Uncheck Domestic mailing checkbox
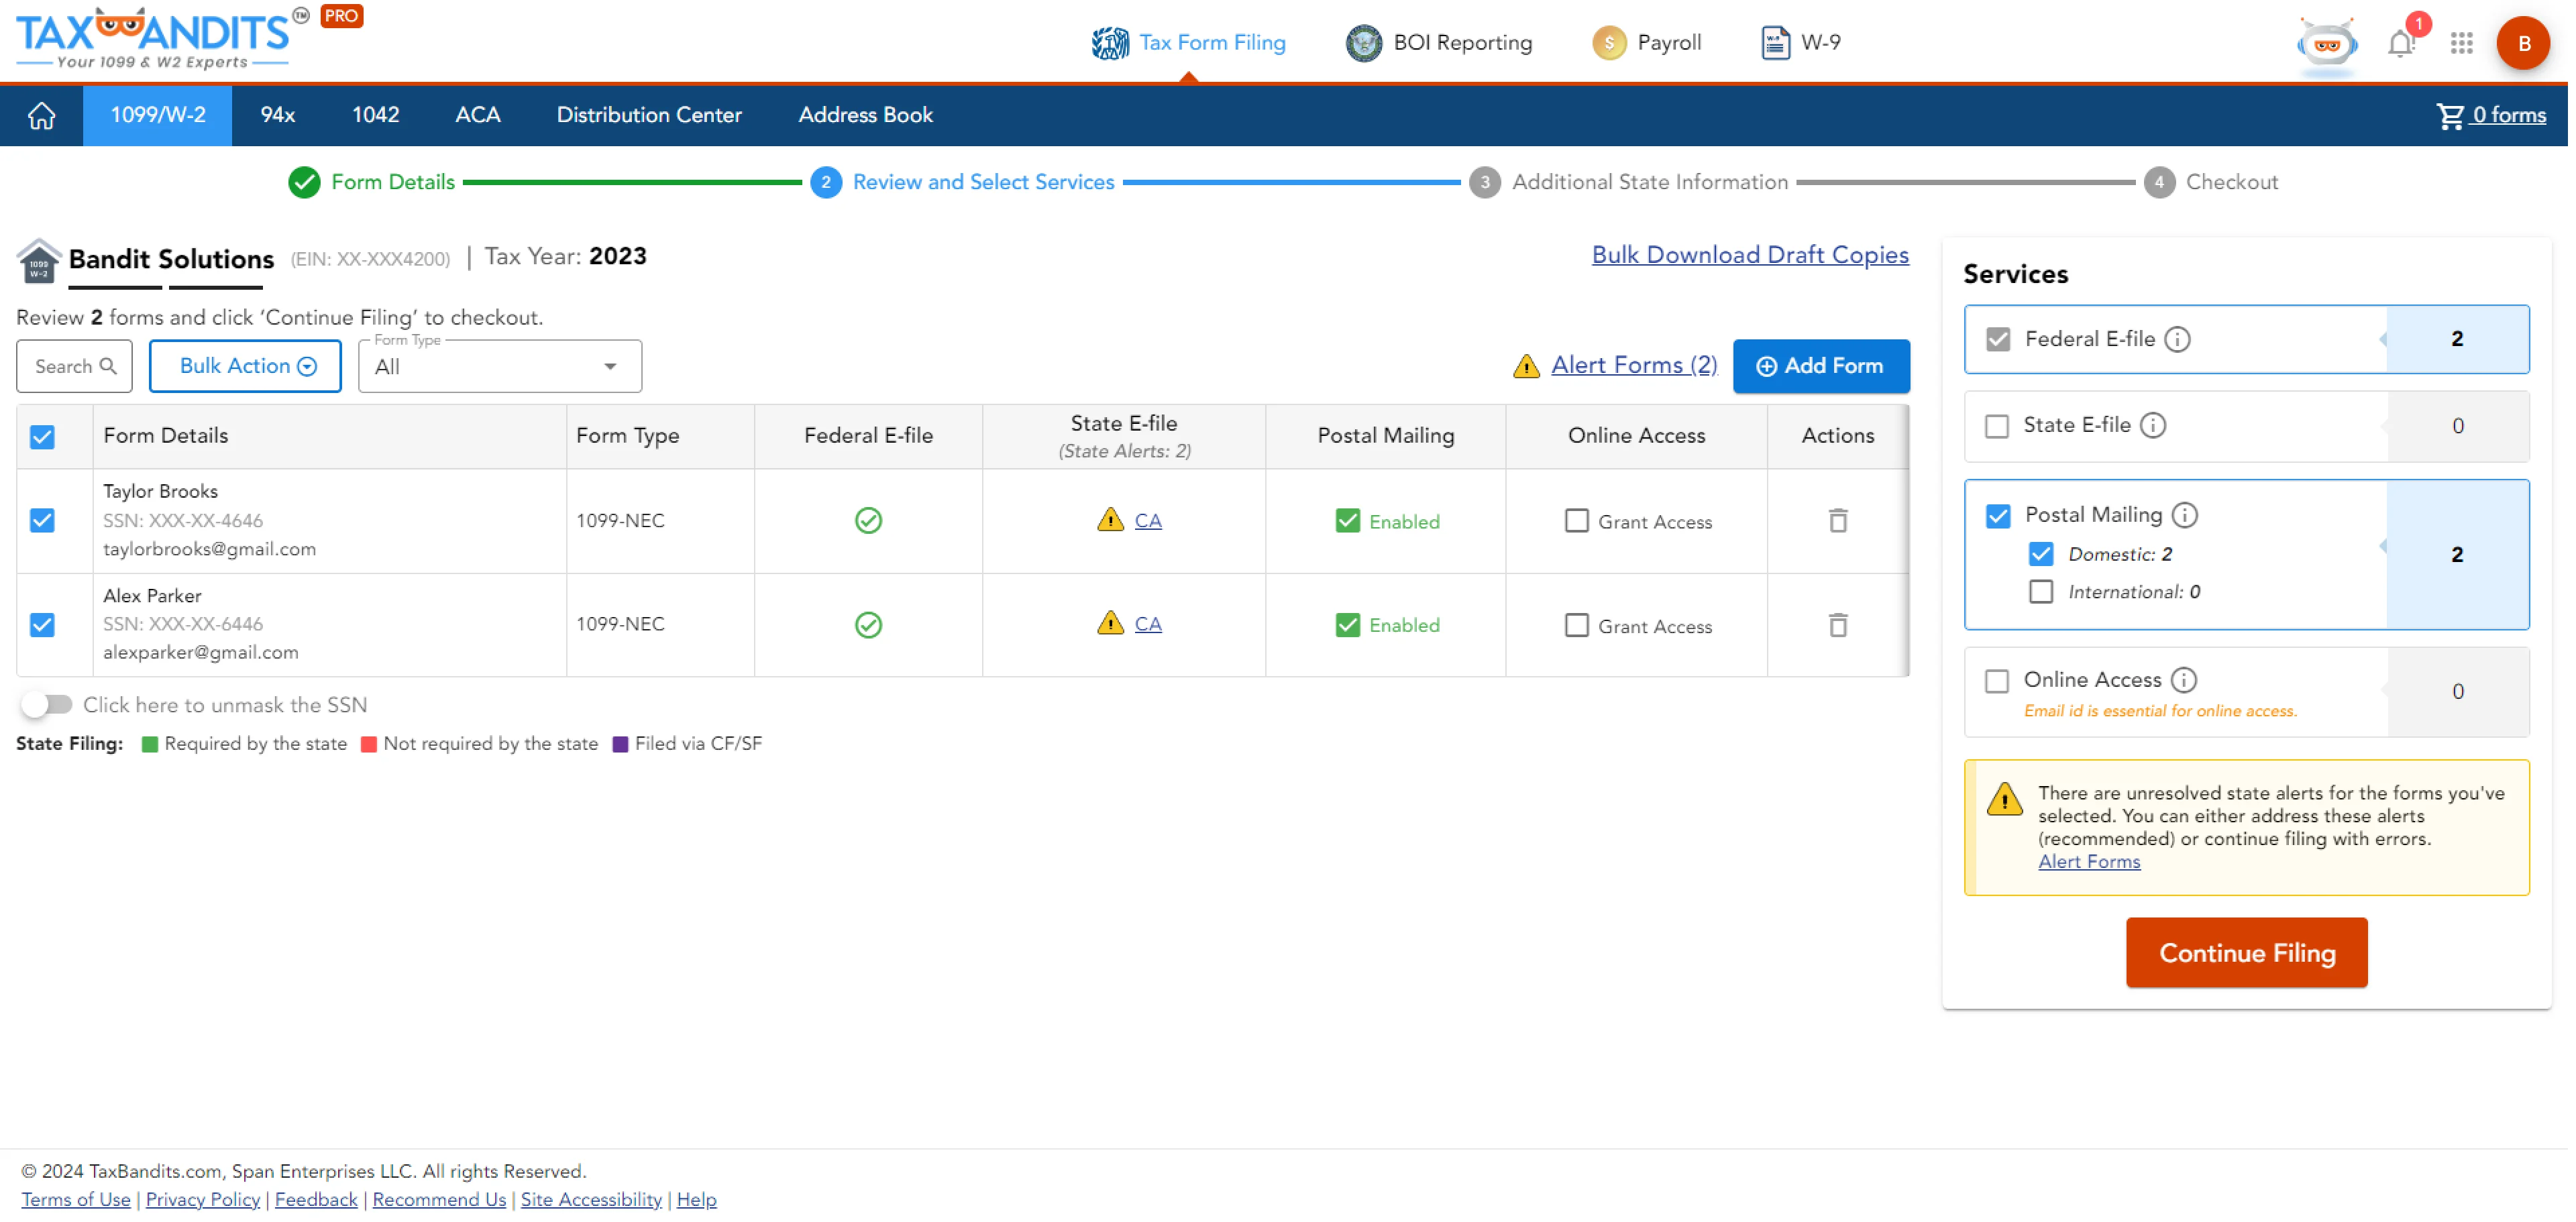The image size is (2576, 1222). (2040, 555)
